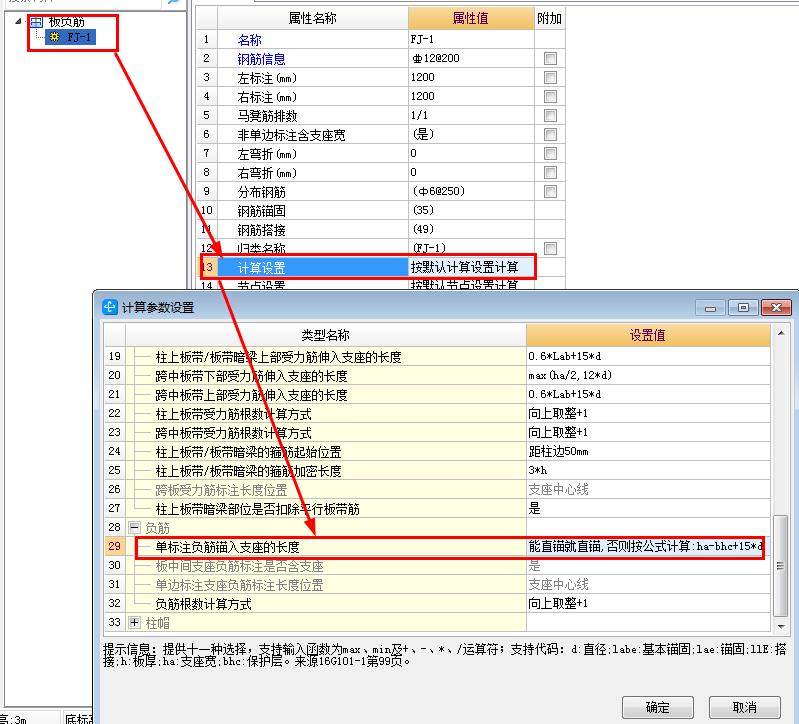Collapse the 板负筋 tree node
Image resolution: width=799 pixels, height=724 pixels.
pos(18,21)
